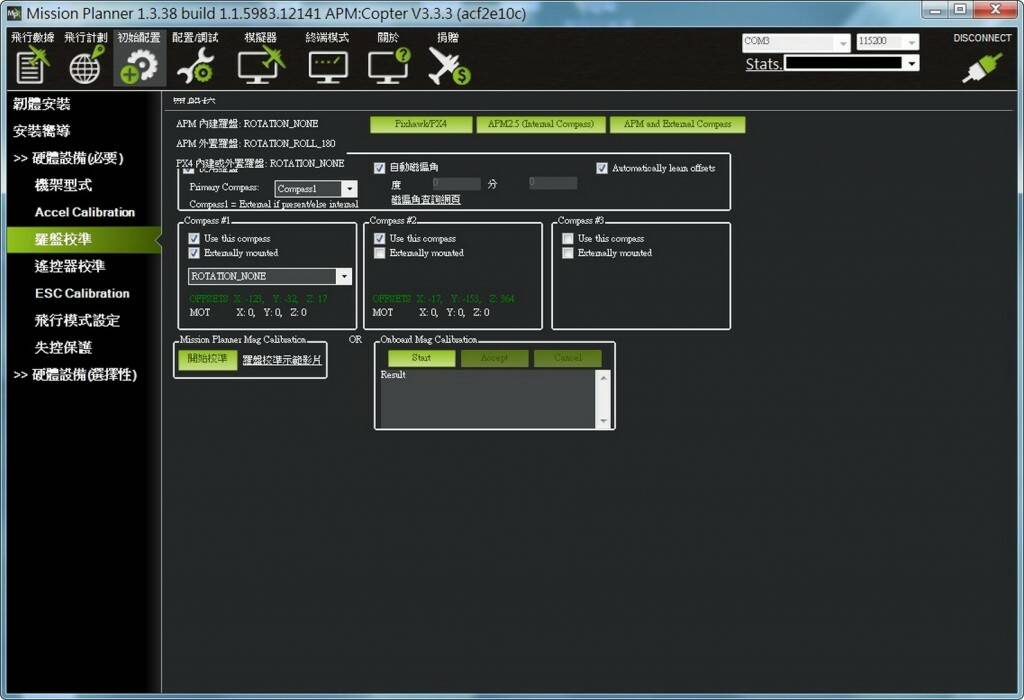Click the APM2.5 (Internal Compass) button
1024x700 pixels.
pyautogui.click(x=541, y=124)
